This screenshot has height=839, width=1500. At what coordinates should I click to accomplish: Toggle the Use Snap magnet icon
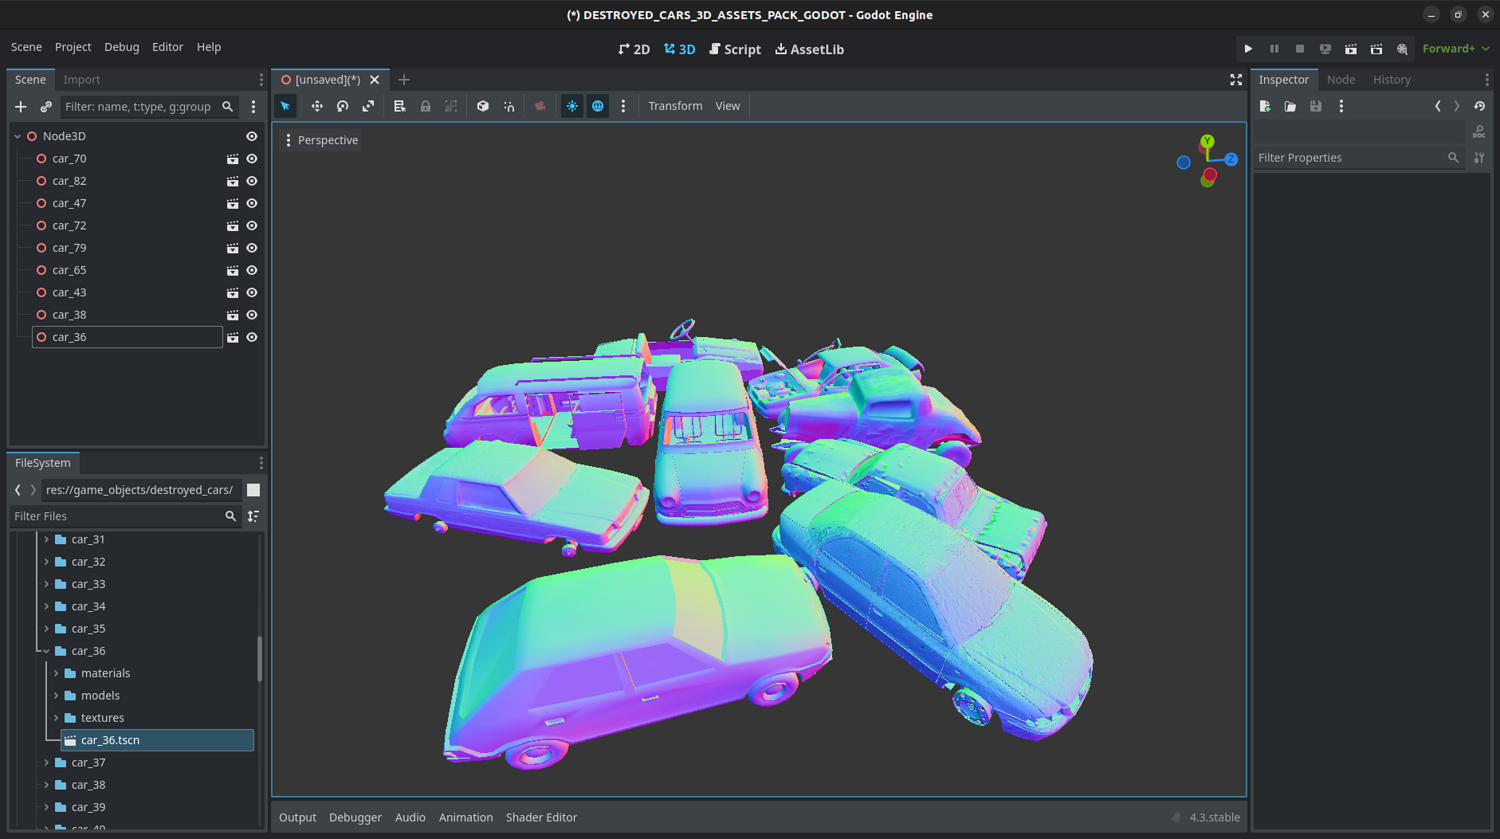pyautogui.click(x=509, y=106)
